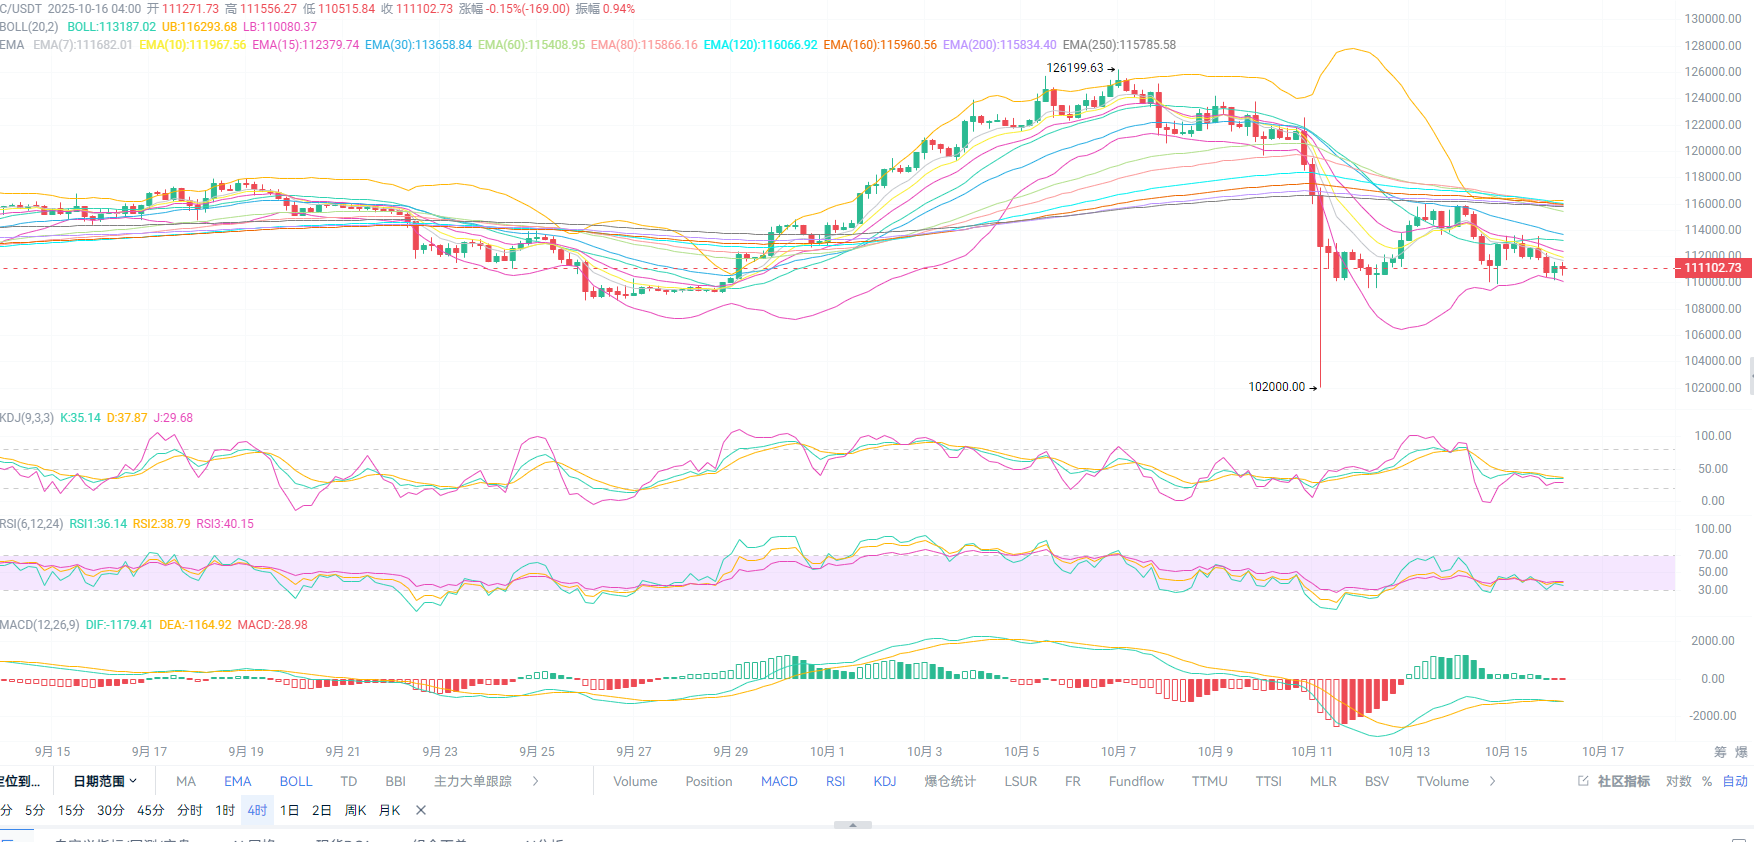Select the 自动 auto scale option
Image resolution: width=1754 pixels, height=842 pixels.
pos(1735,781)
